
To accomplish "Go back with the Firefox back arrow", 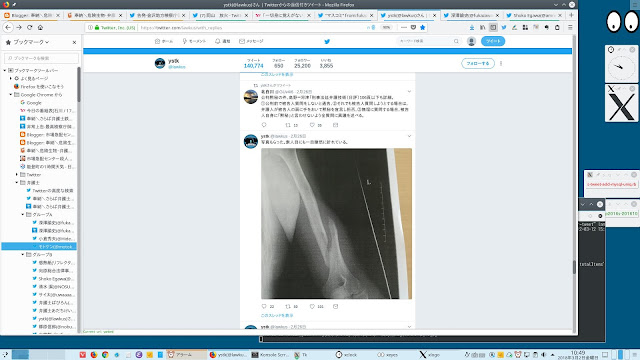I will 8,27.
